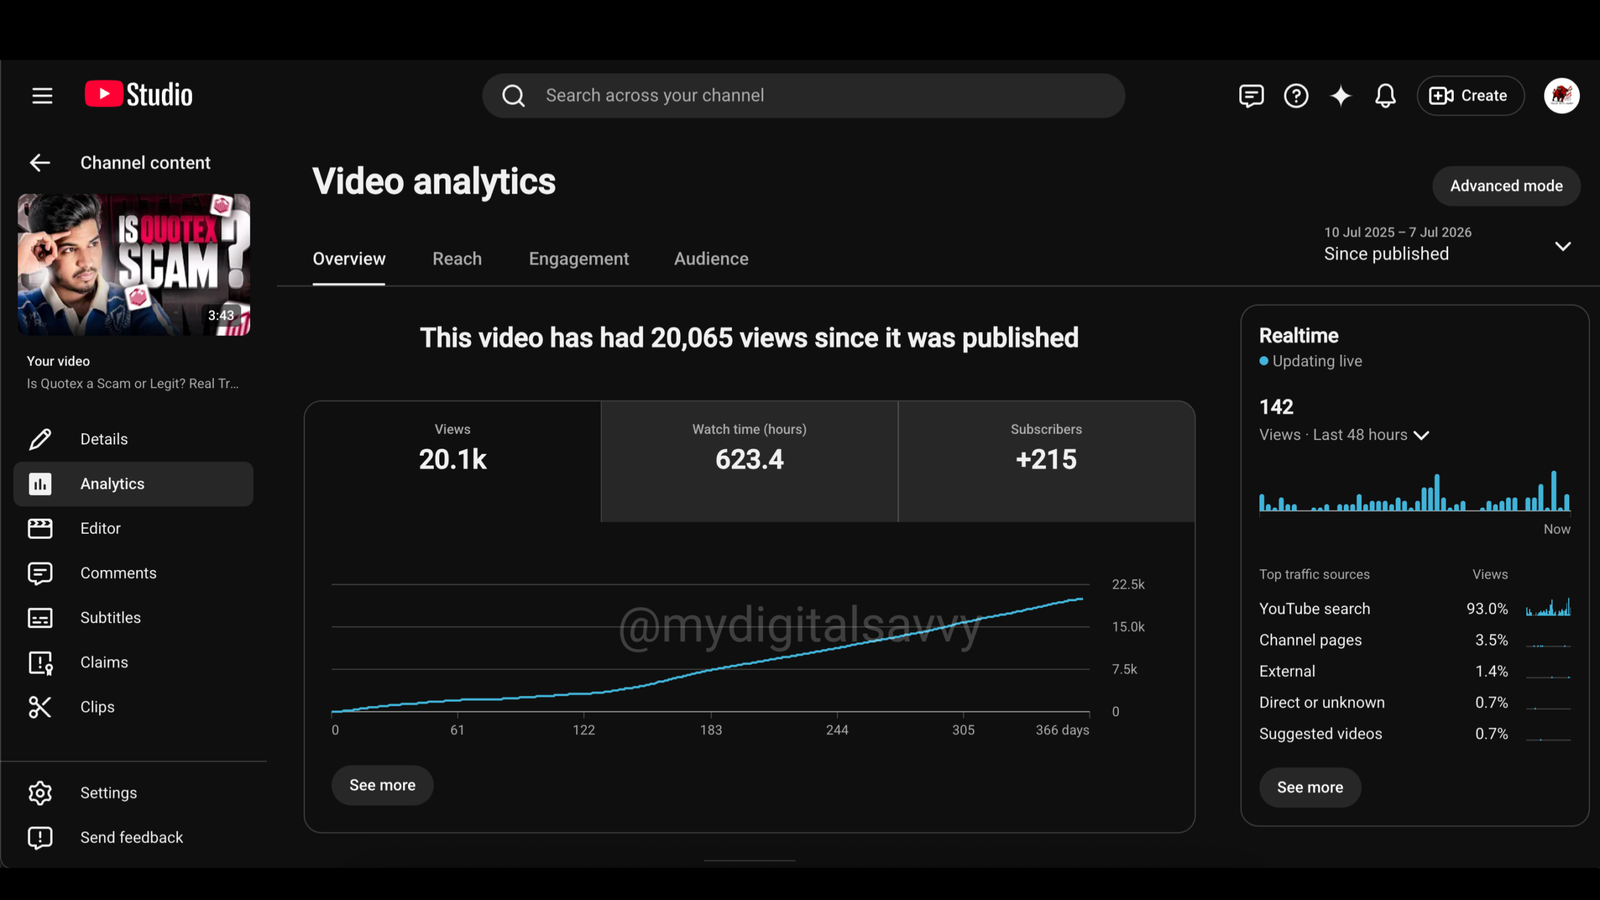1600x900 pixels.
Task: Open Channel content link
Action: pyautogui.click(x=145, y=162)
